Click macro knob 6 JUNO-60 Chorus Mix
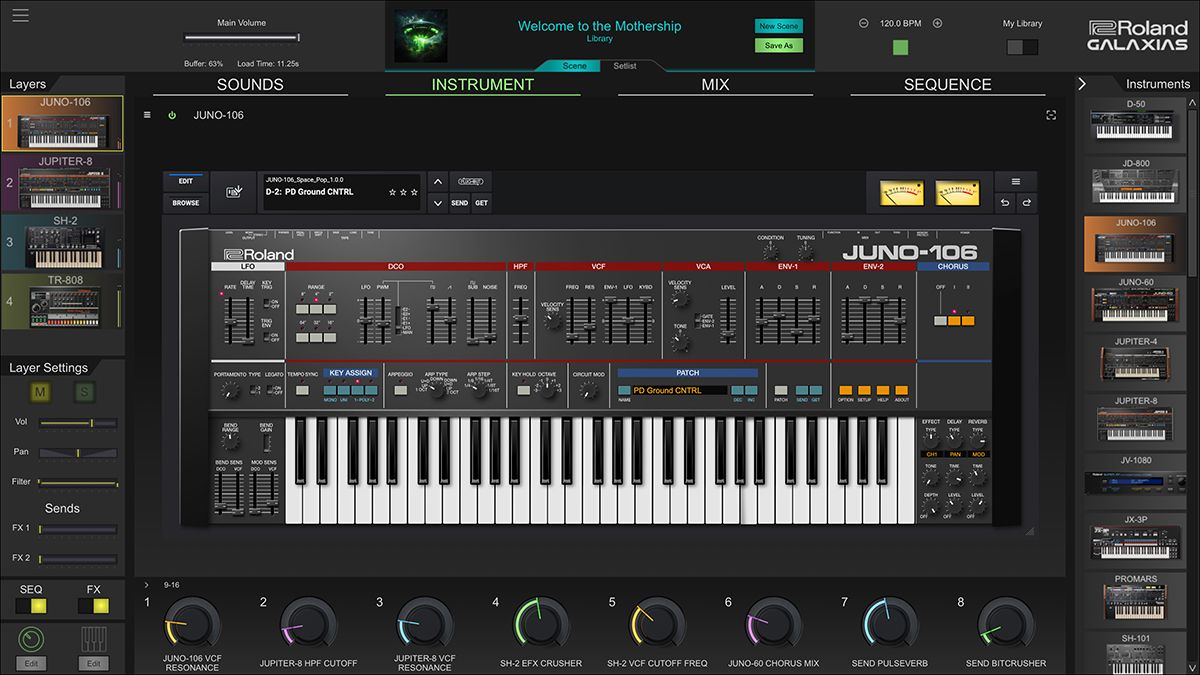The image size is (1200, 675). [774, 622]
